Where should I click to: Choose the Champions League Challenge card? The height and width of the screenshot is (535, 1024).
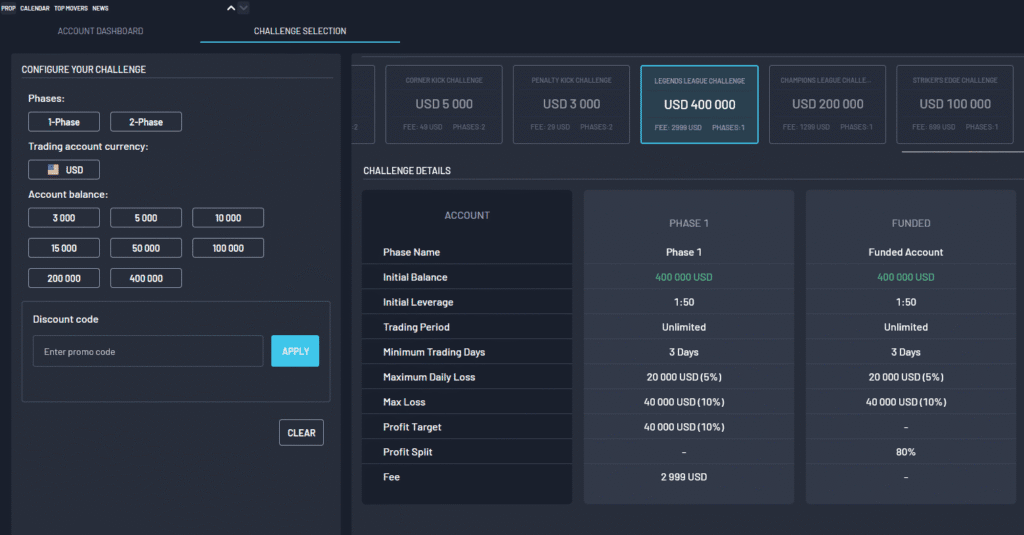(x=827, y=105)
